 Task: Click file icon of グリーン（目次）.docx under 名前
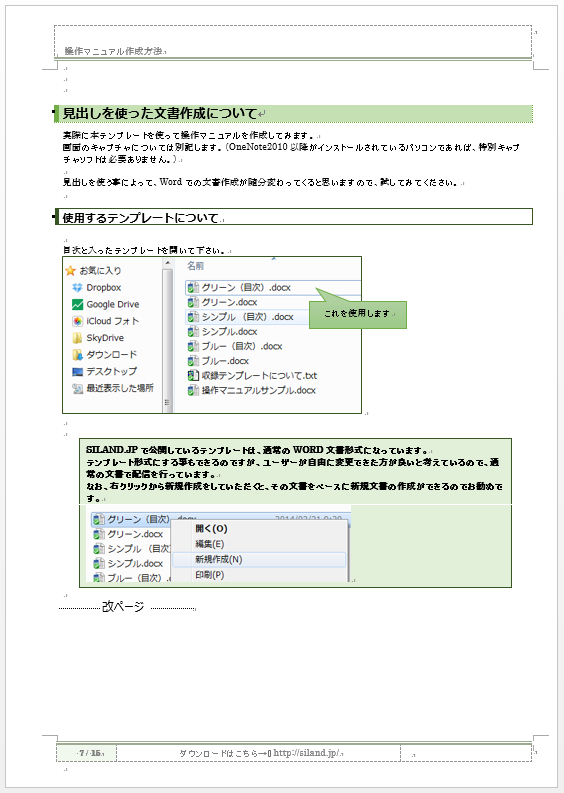[x=193, y=287]
